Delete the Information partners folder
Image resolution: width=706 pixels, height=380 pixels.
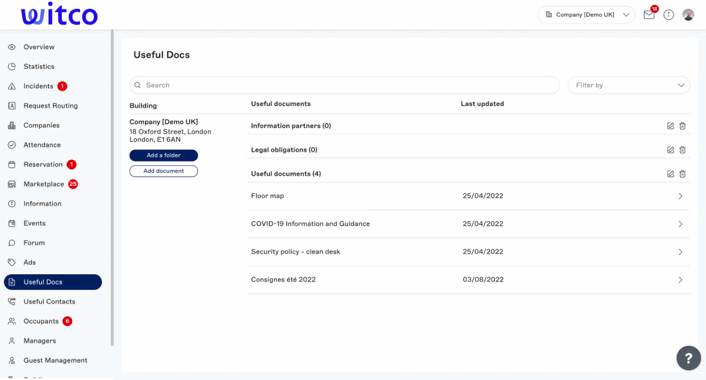683,126
